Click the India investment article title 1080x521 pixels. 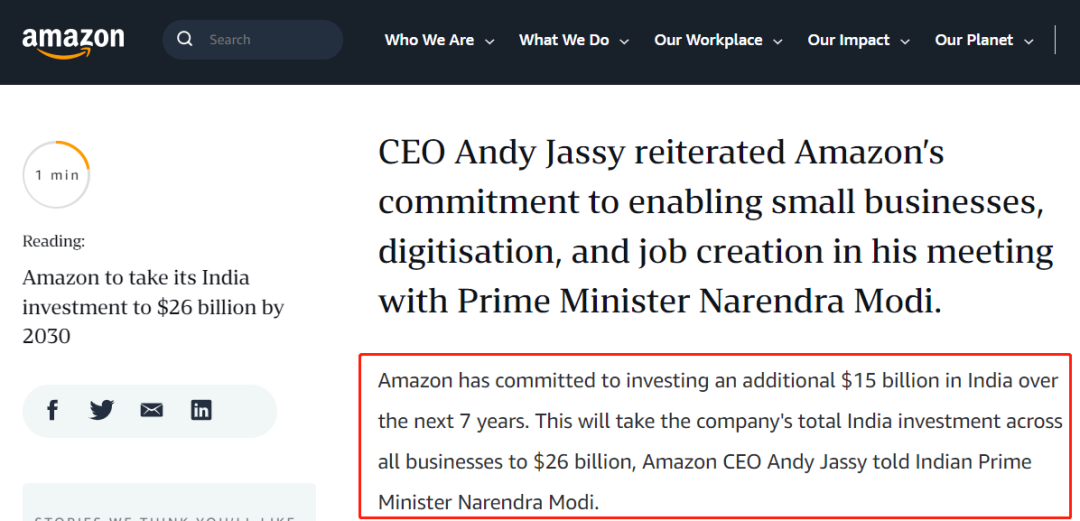point(153,307)
